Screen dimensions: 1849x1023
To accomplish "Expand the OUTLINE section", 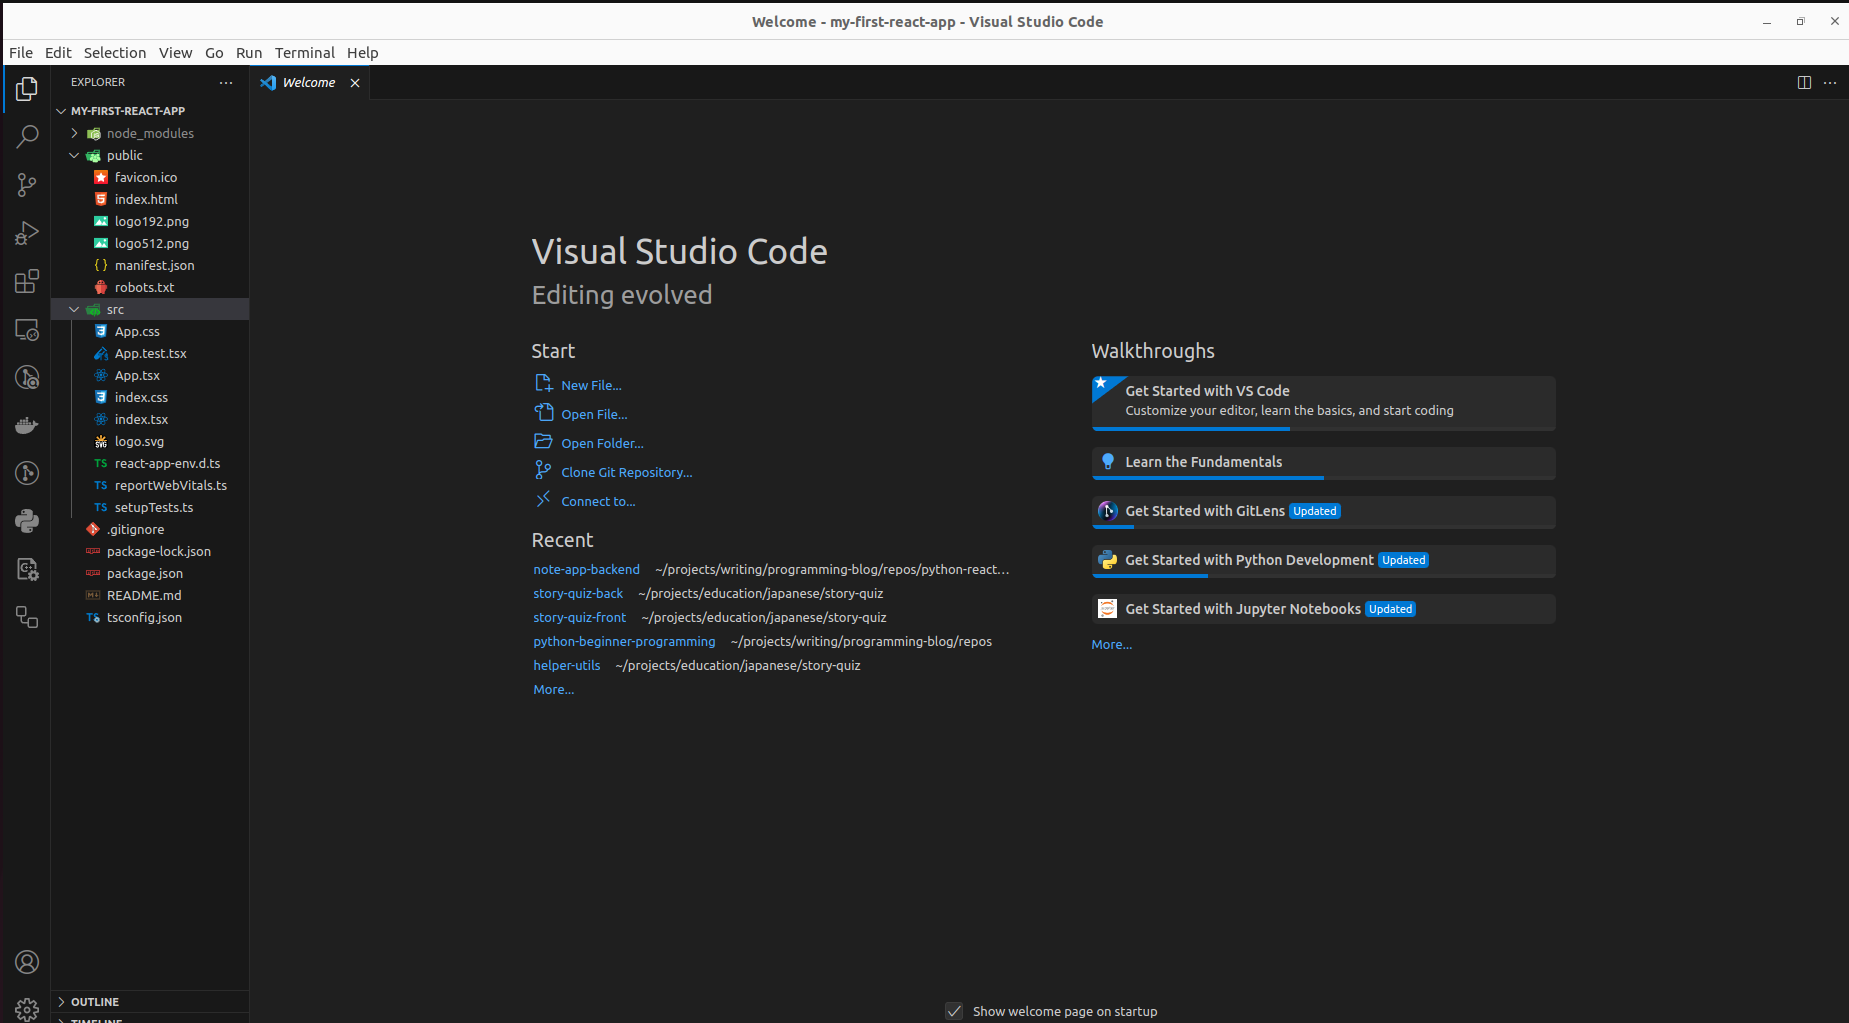I will pyautogui.click(x=95, y=1001).
